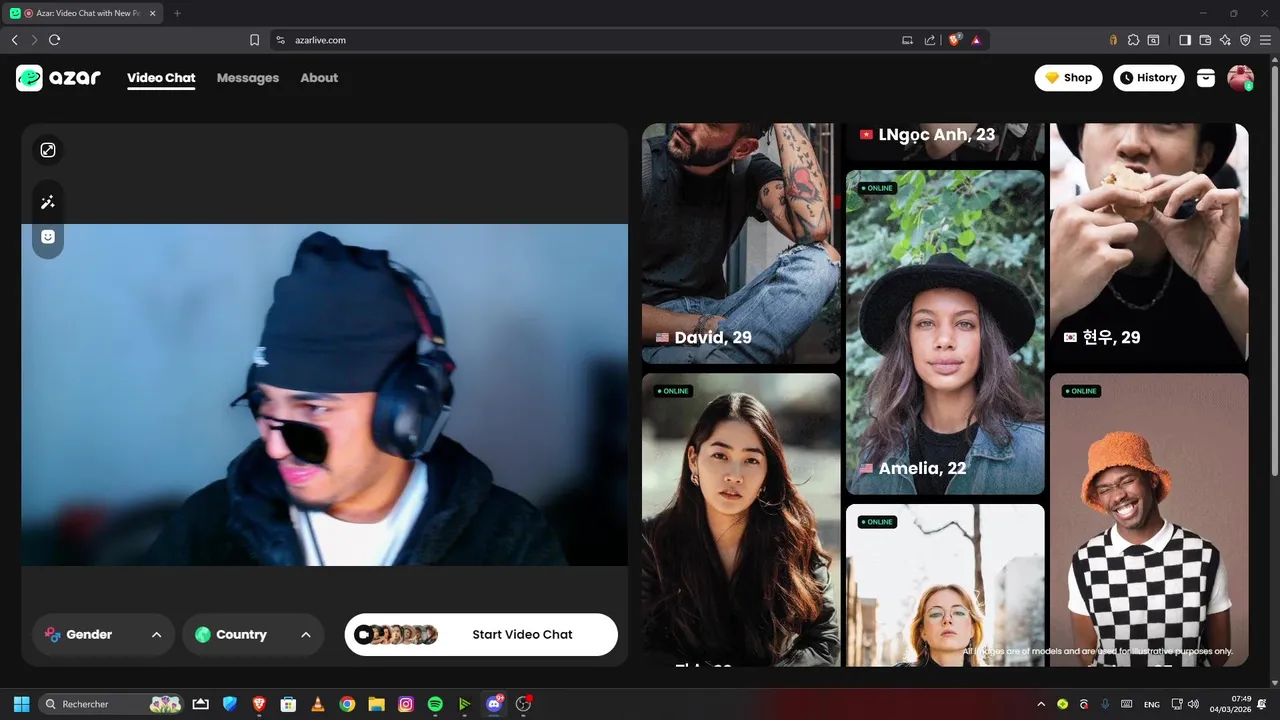Click the helmet extension icon

1113,40
